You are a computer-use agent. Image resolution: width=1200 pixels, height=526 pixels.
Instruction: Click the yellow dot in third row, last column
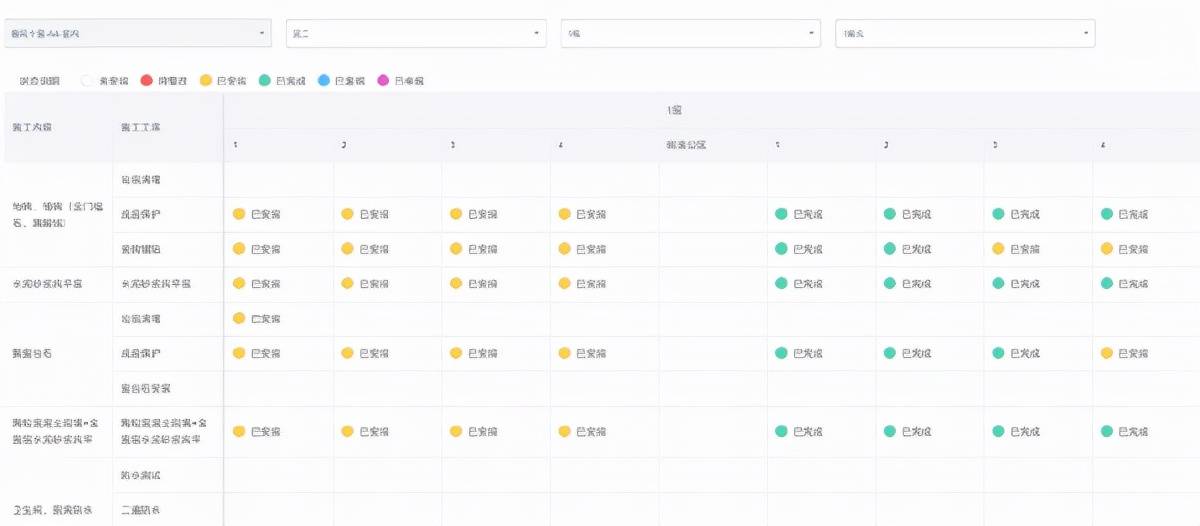point(1107,249)
